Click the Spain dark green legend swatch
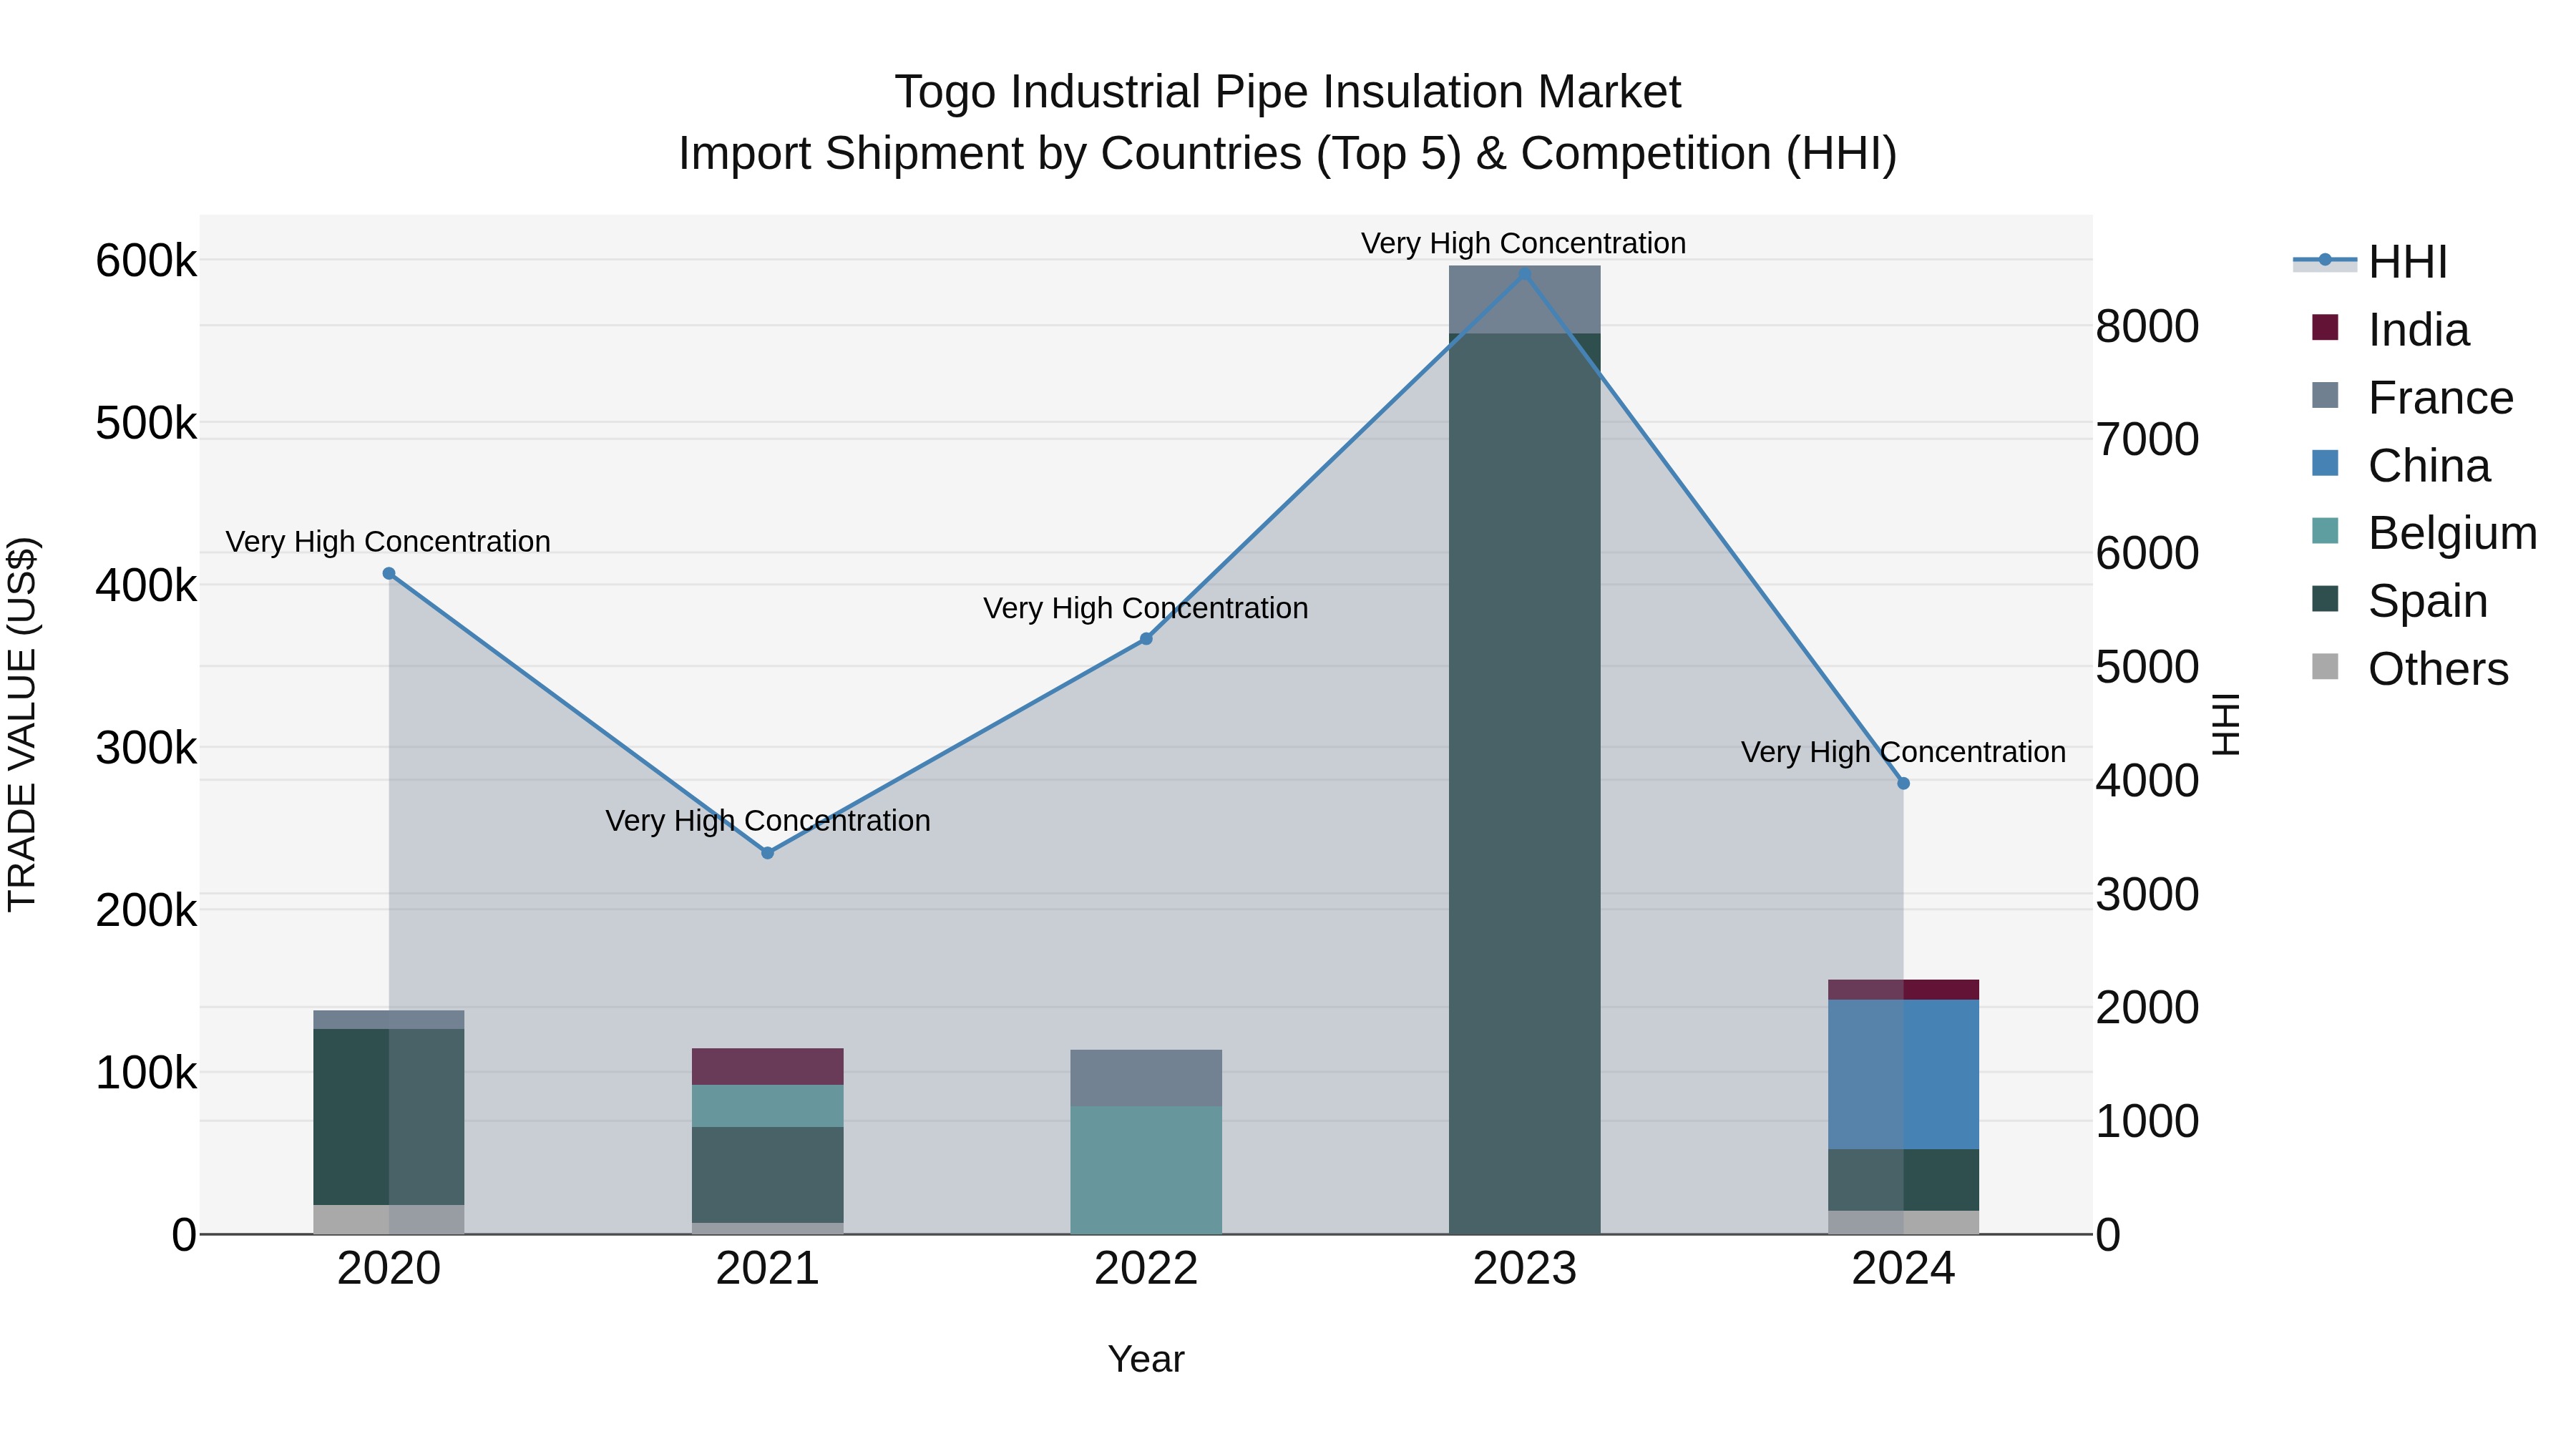This screenshot has width=2576, height=1449. pyautogui.click(x=2325, y=599)
